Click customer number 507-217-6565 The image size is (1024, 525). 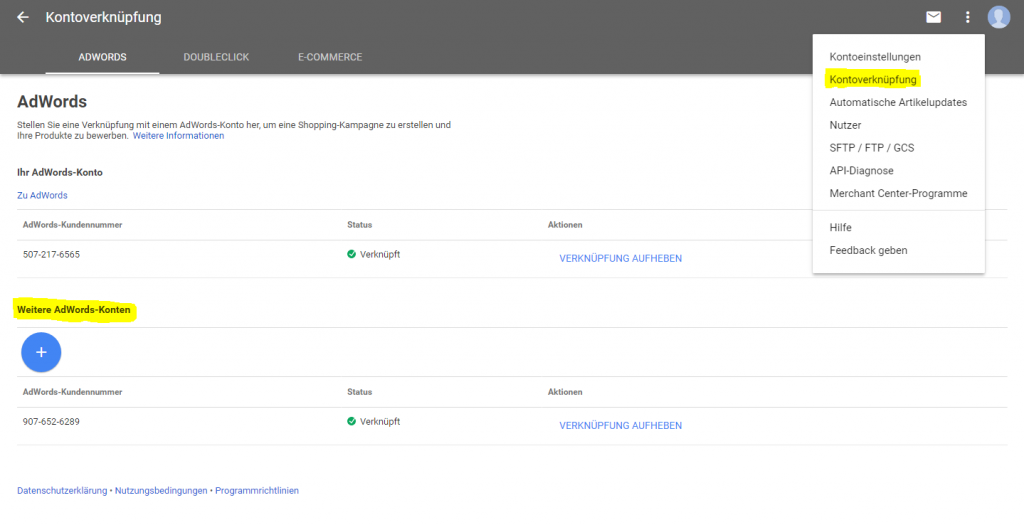tap(51, 255)
